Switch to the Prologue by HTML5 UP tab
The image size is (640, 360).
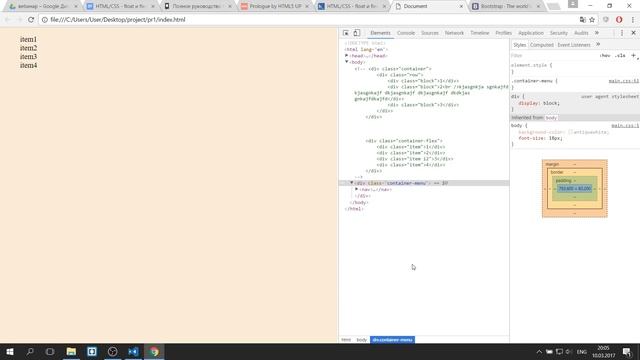pos(276,7)
